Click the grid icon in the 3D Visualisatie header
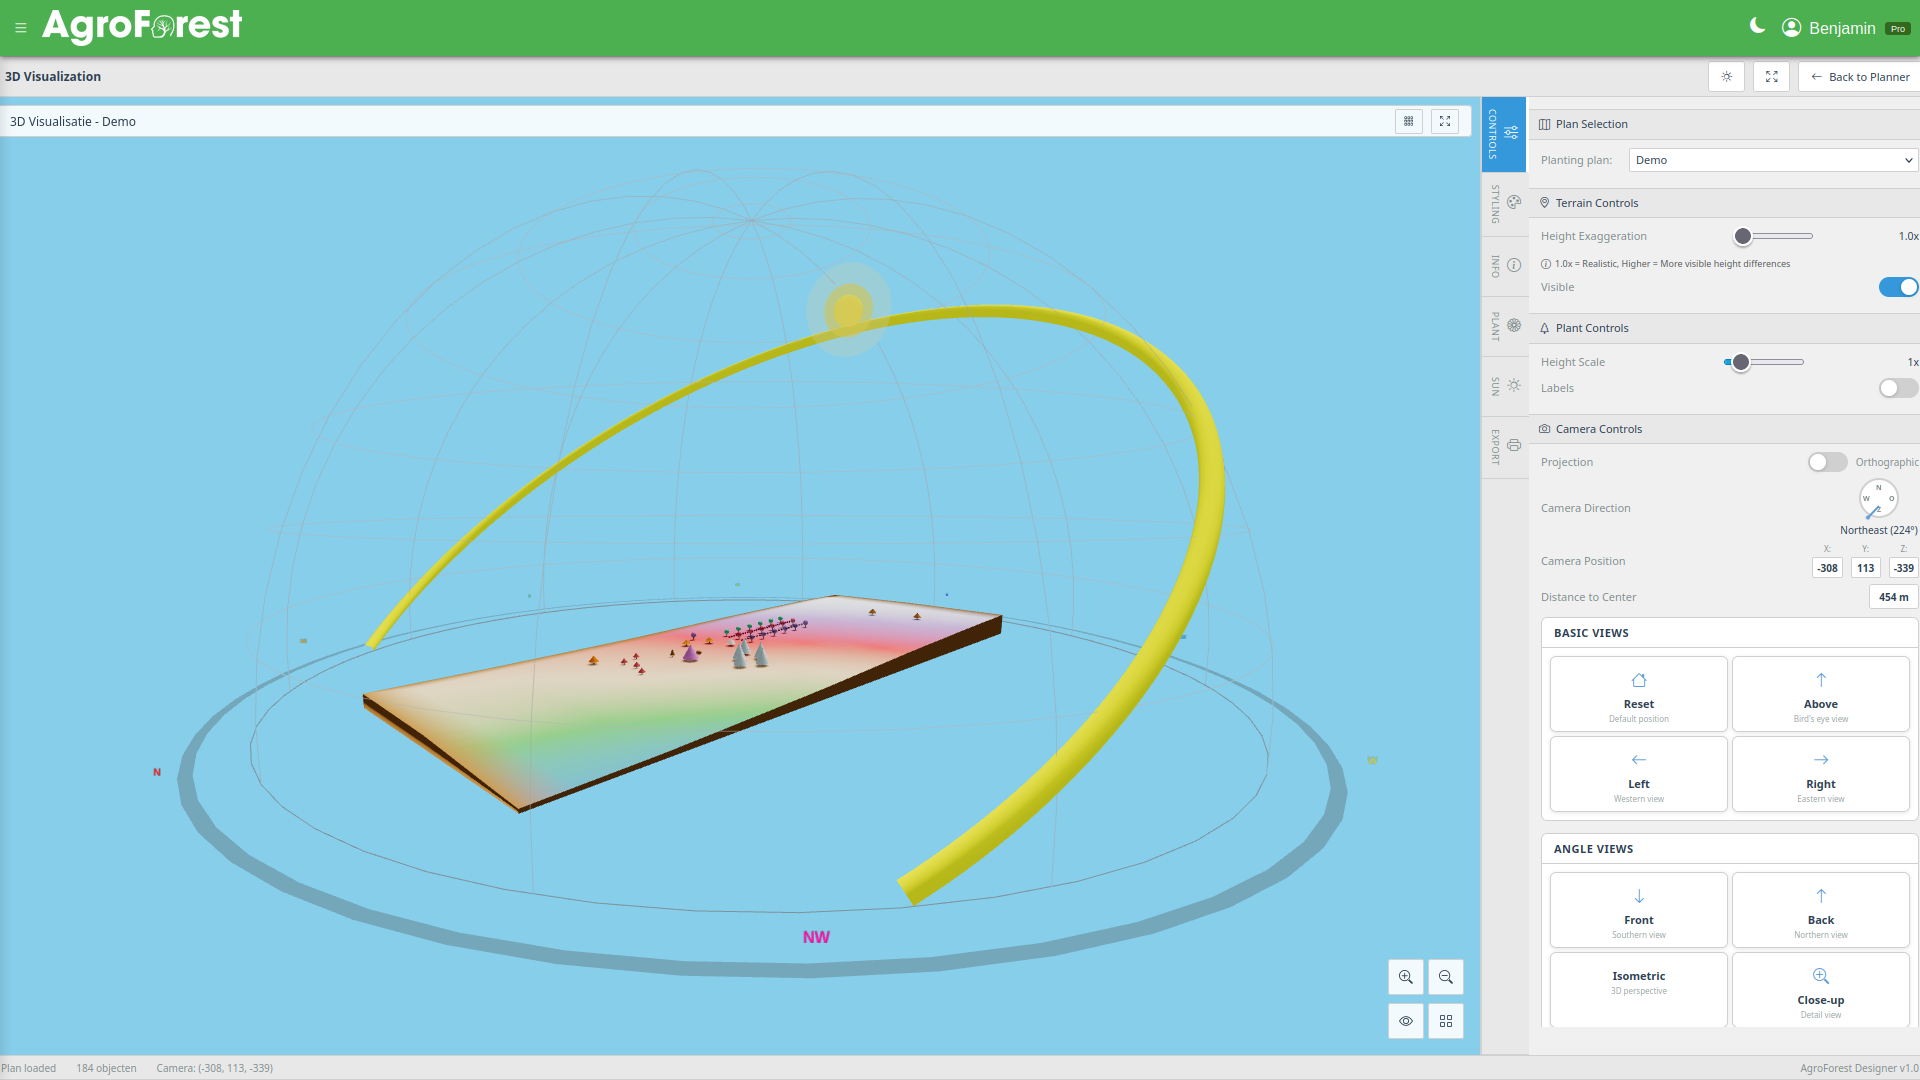Screen dimensions: 1920x1080 [x=1409, y=121]
